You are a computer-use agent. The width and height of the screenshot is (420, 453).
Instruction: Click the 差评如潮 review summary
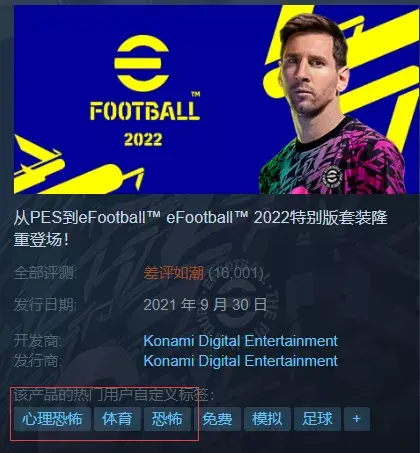[x=174, y=273]
